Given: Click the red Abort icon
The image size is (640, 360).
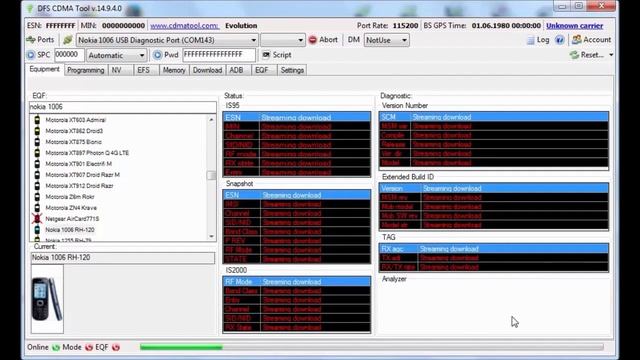Looking at the screenshot, I should click(x=313, y=40).
